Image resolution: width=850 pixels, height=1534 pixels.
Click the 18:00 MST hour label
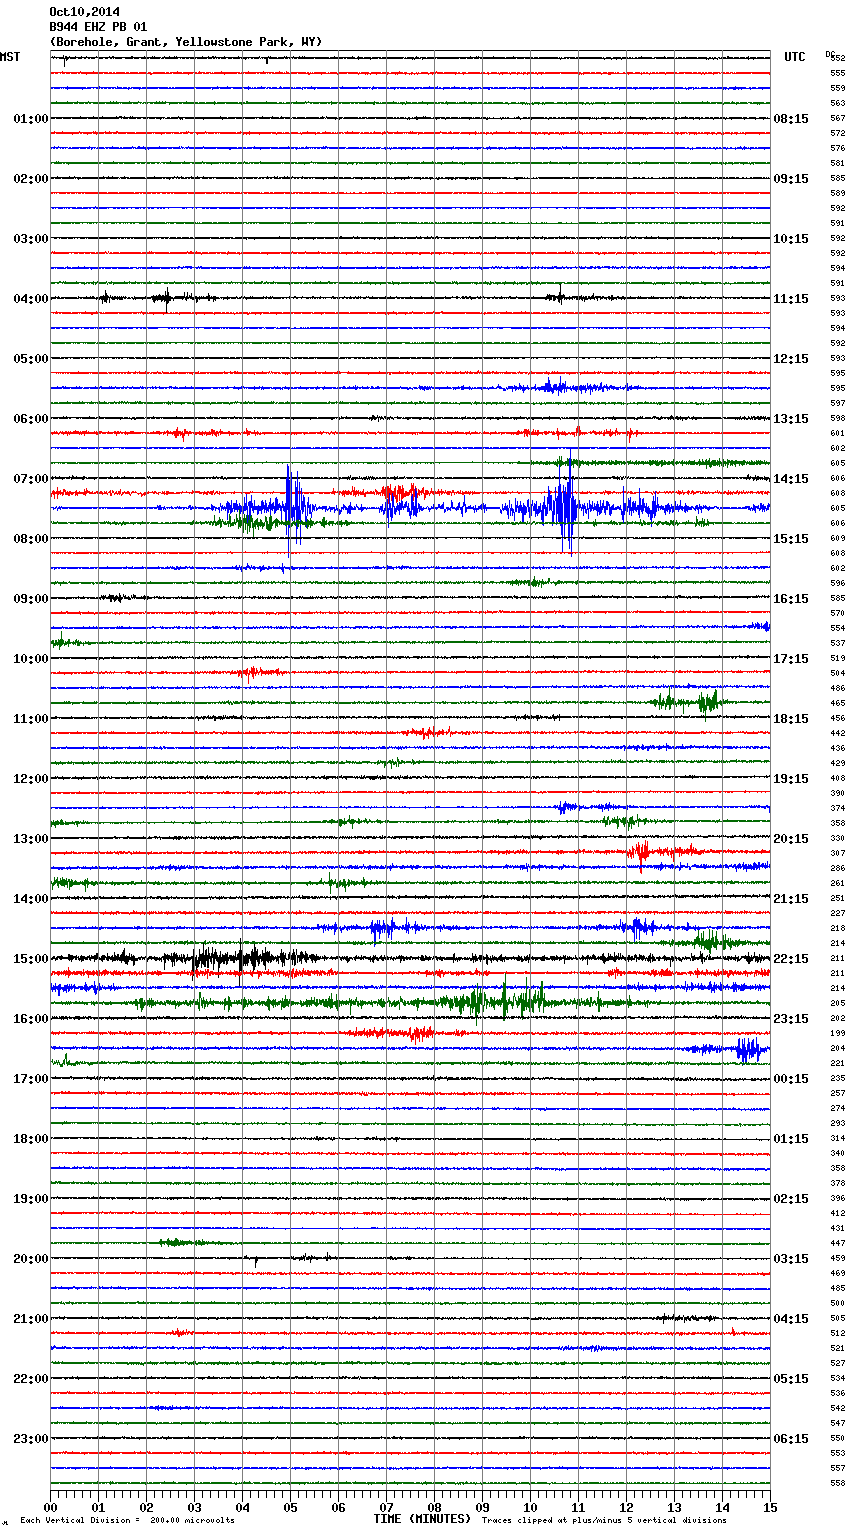(31, 1139)
